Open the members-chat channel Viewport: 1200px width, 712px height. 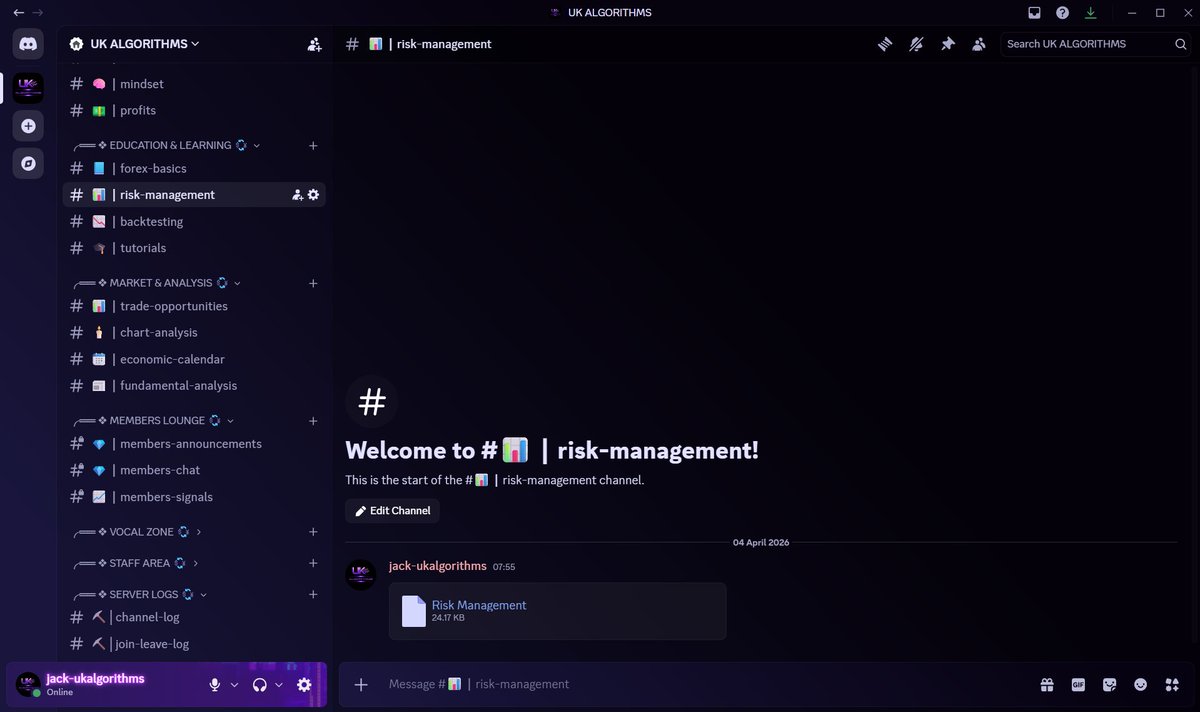point(194,470)
